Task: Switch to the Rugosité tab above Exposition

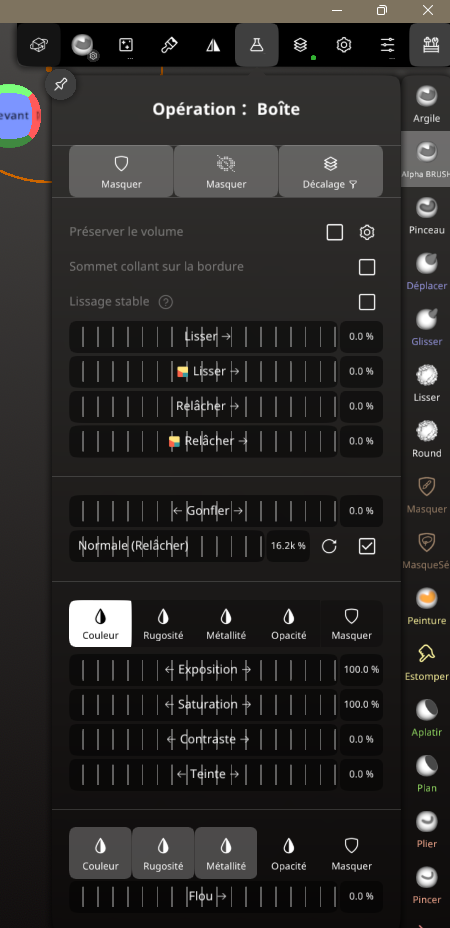Action: pyautogui.click(x=163, y=623)
